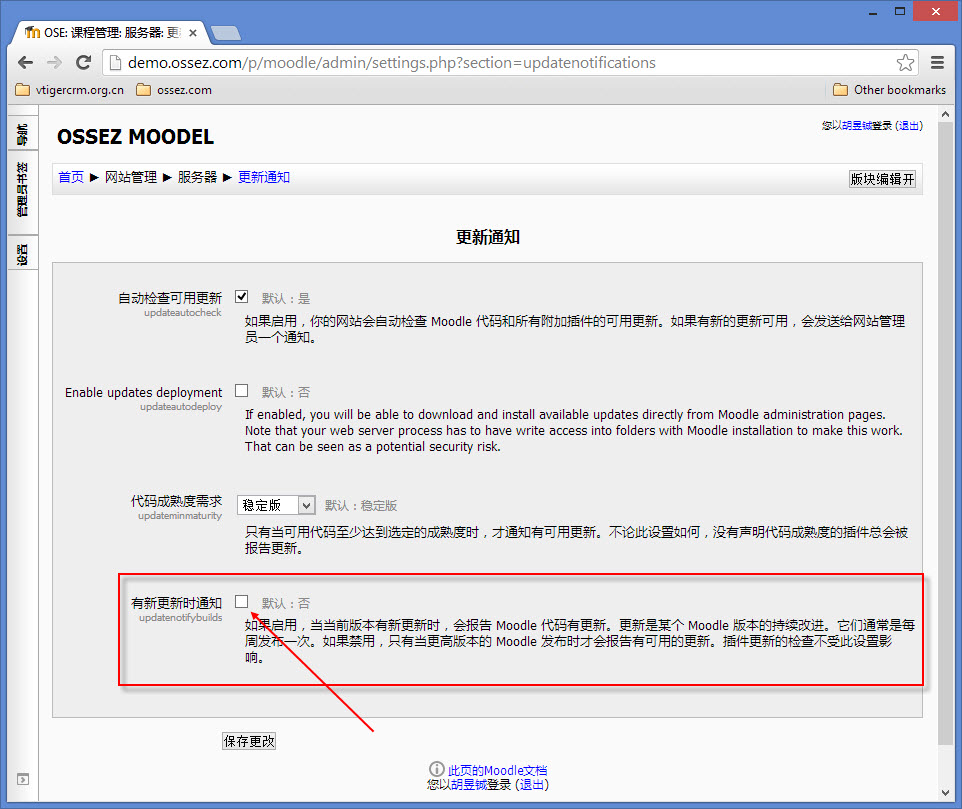Reload the page with refresh icon

pos(83,62)
